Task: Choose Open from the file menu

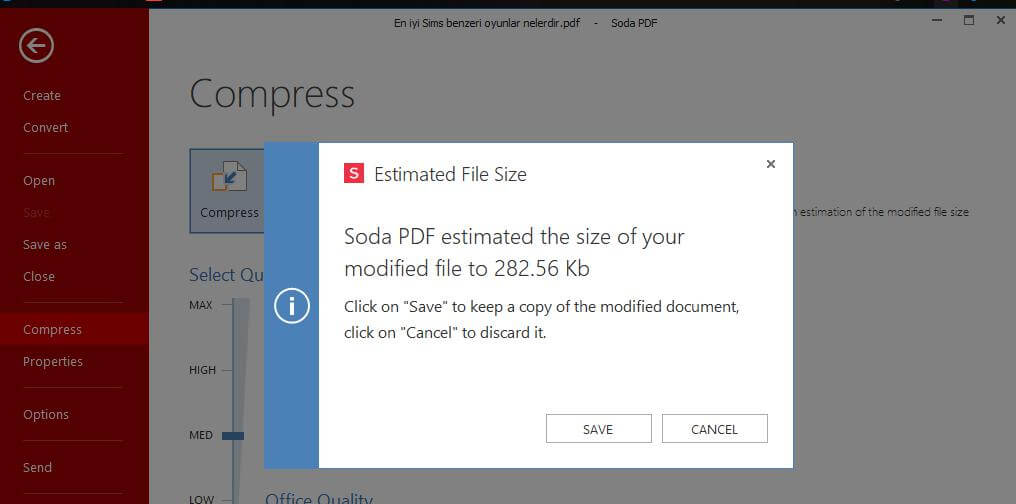Action: 39,181
